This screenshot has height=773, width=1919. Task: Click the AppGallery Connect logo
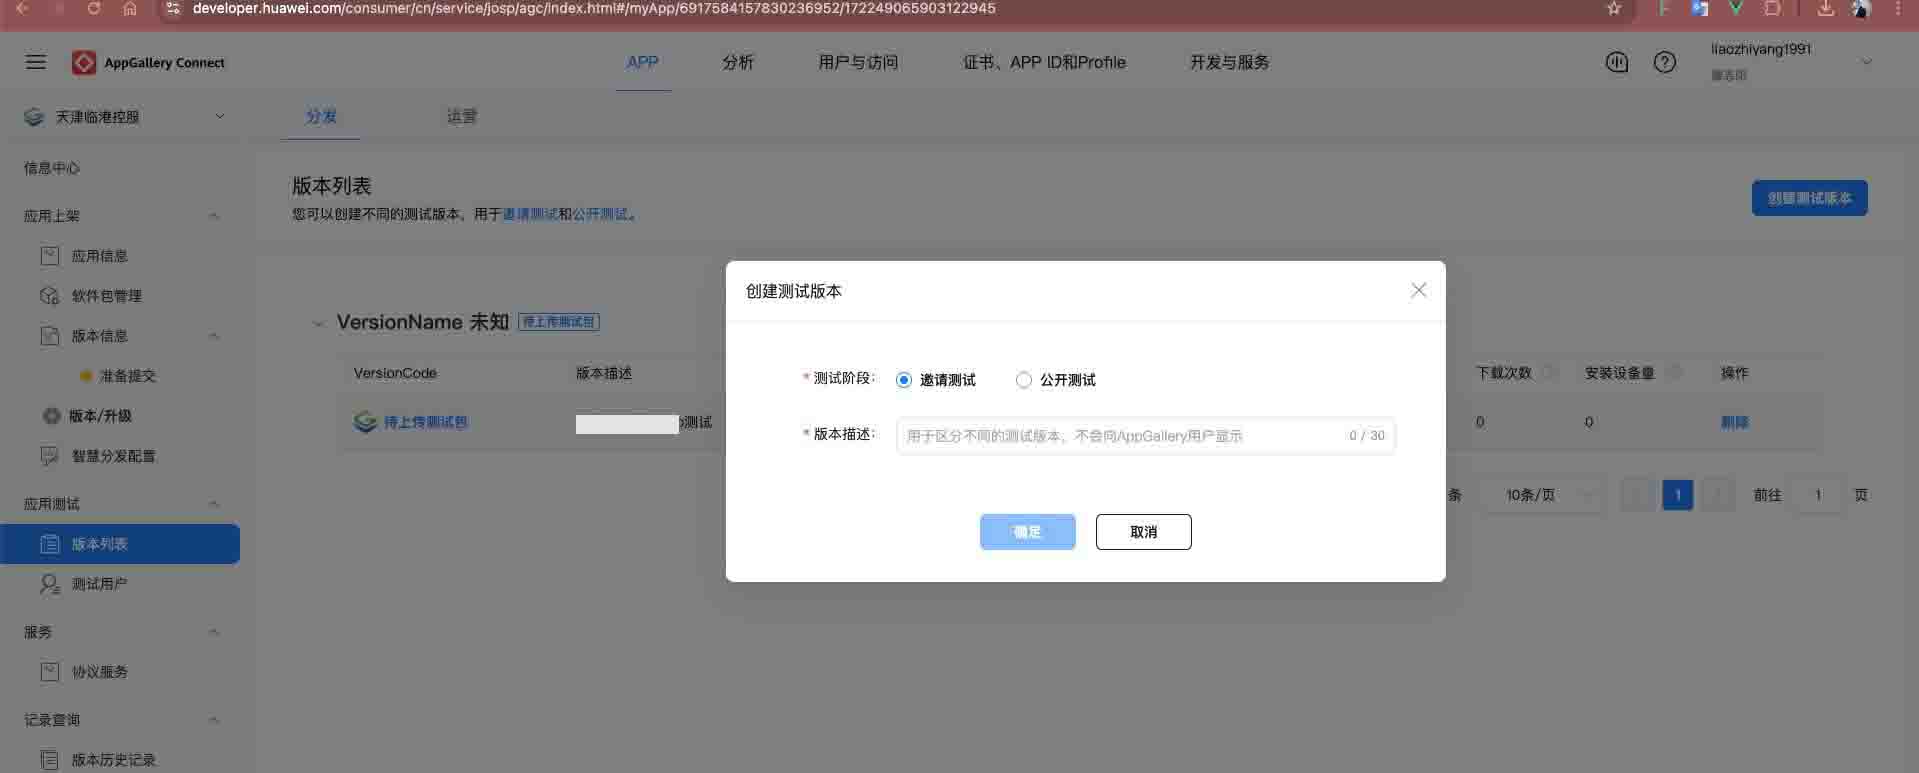click(x=84, y=63)
